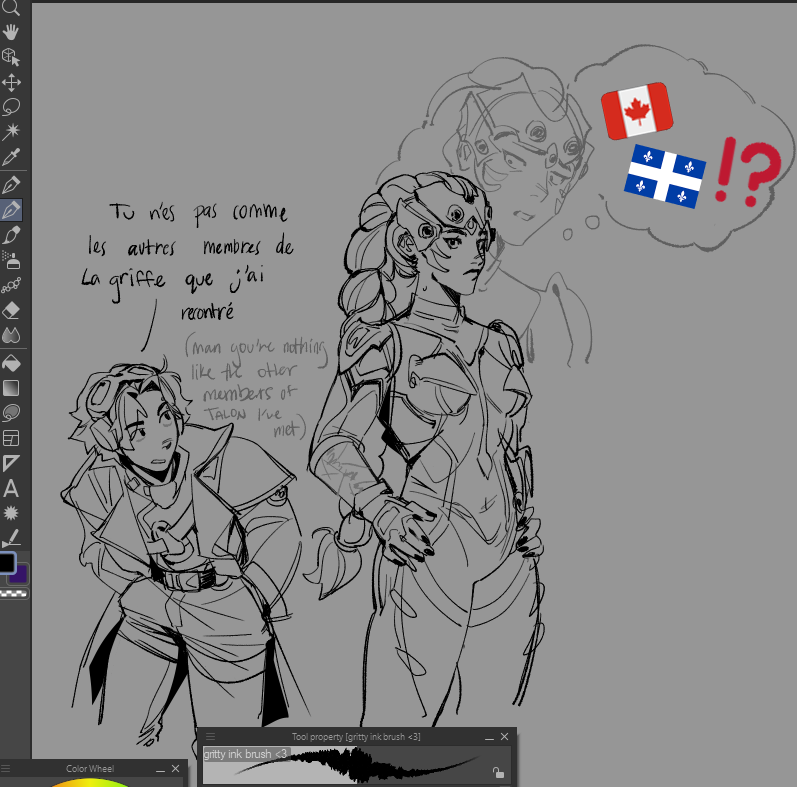
Task: Select the starburst flash tool
Action: click(x=11, y=513)
